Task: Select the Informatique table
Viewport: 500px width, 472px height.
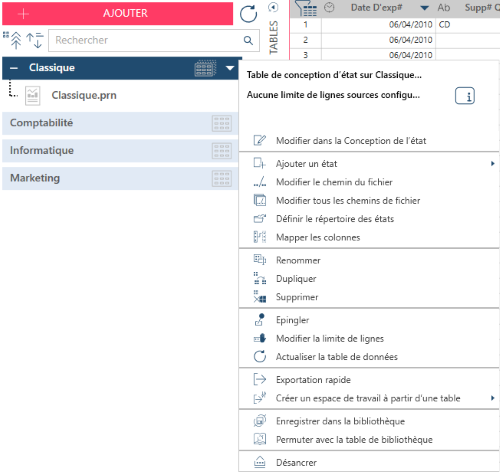Action: coord(120,151)
